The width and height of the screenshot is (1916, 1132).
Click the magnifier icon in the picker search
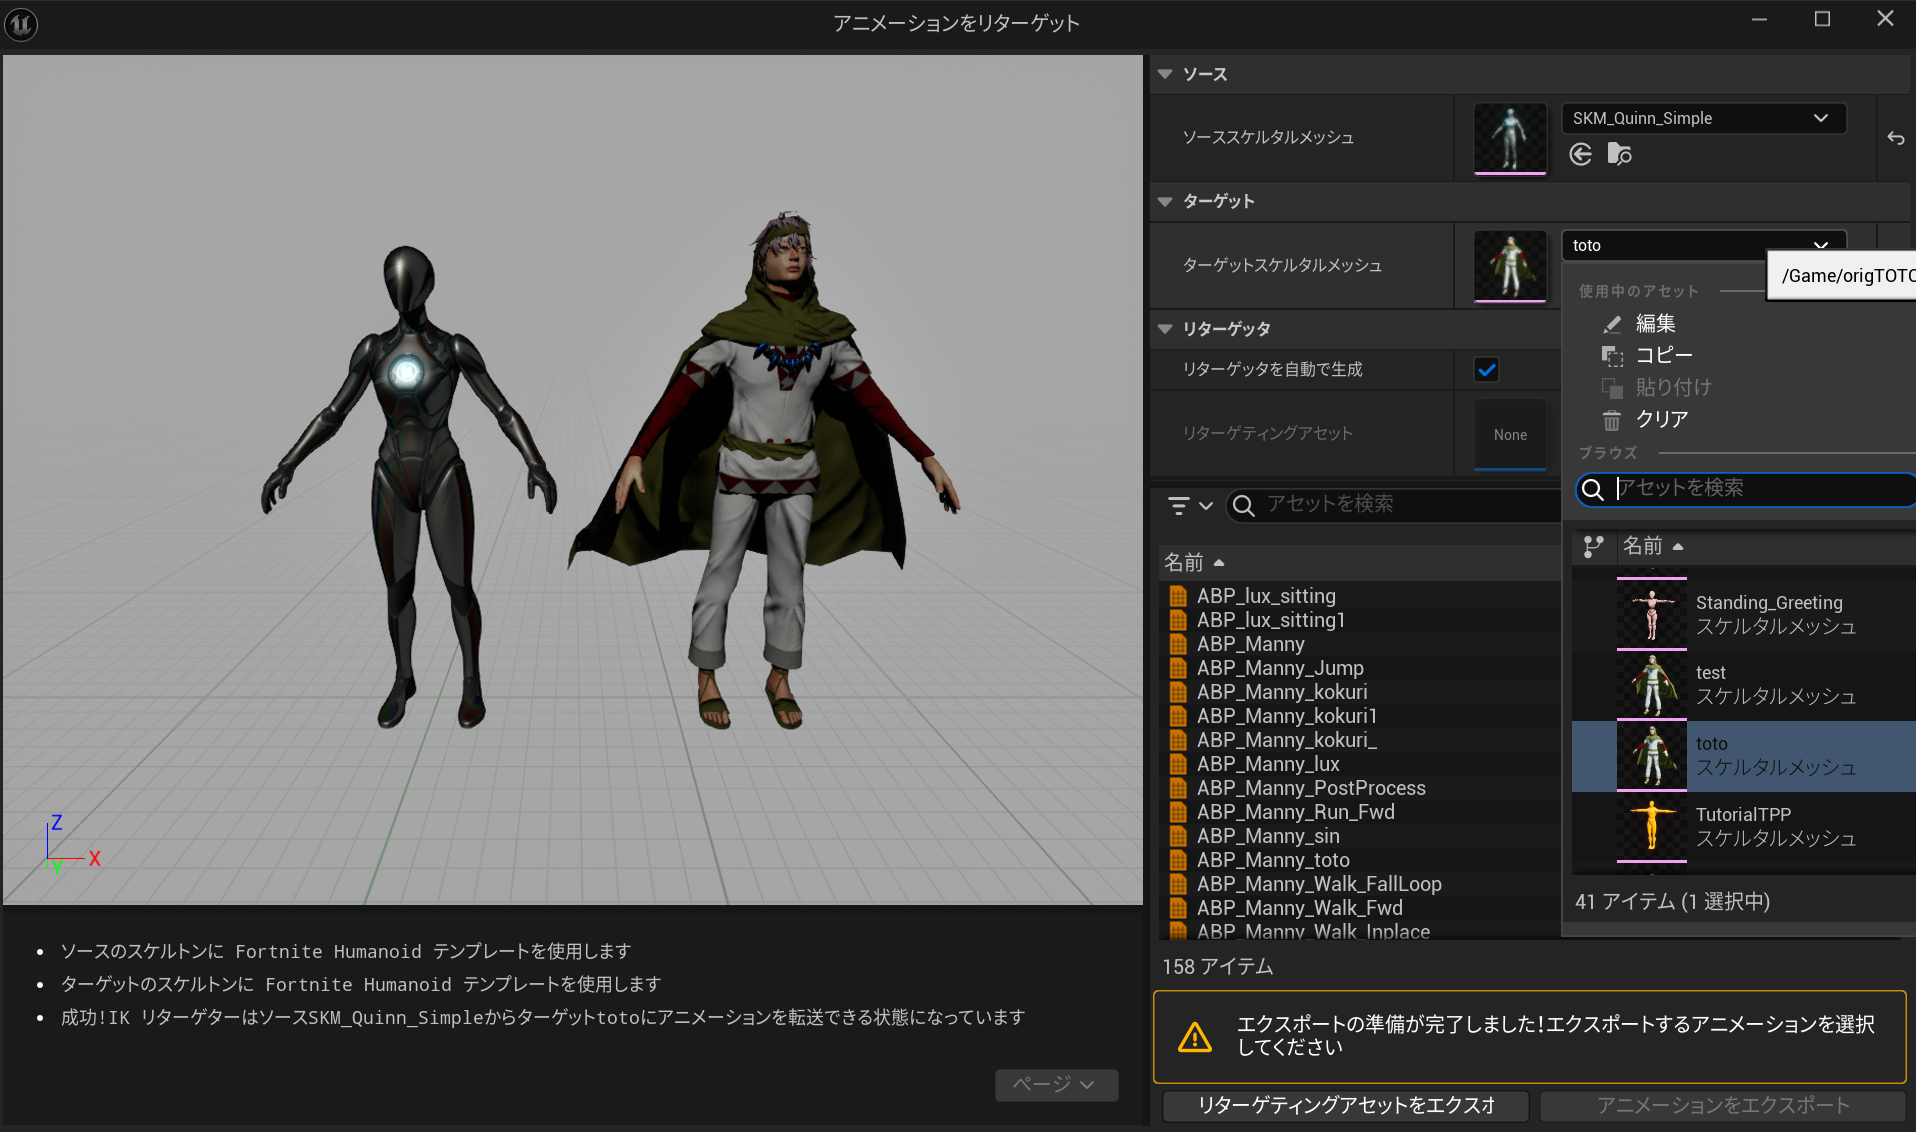1592,489
